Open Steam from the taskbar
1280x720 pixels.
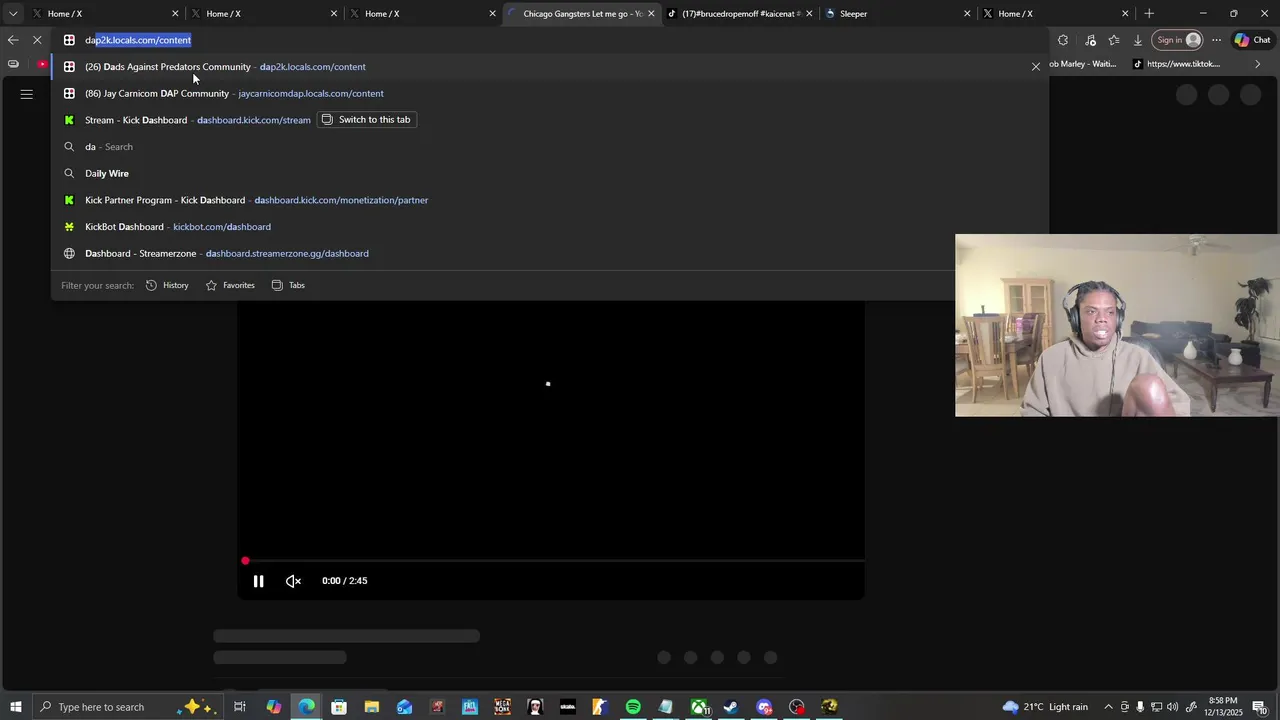coord(731,707)
